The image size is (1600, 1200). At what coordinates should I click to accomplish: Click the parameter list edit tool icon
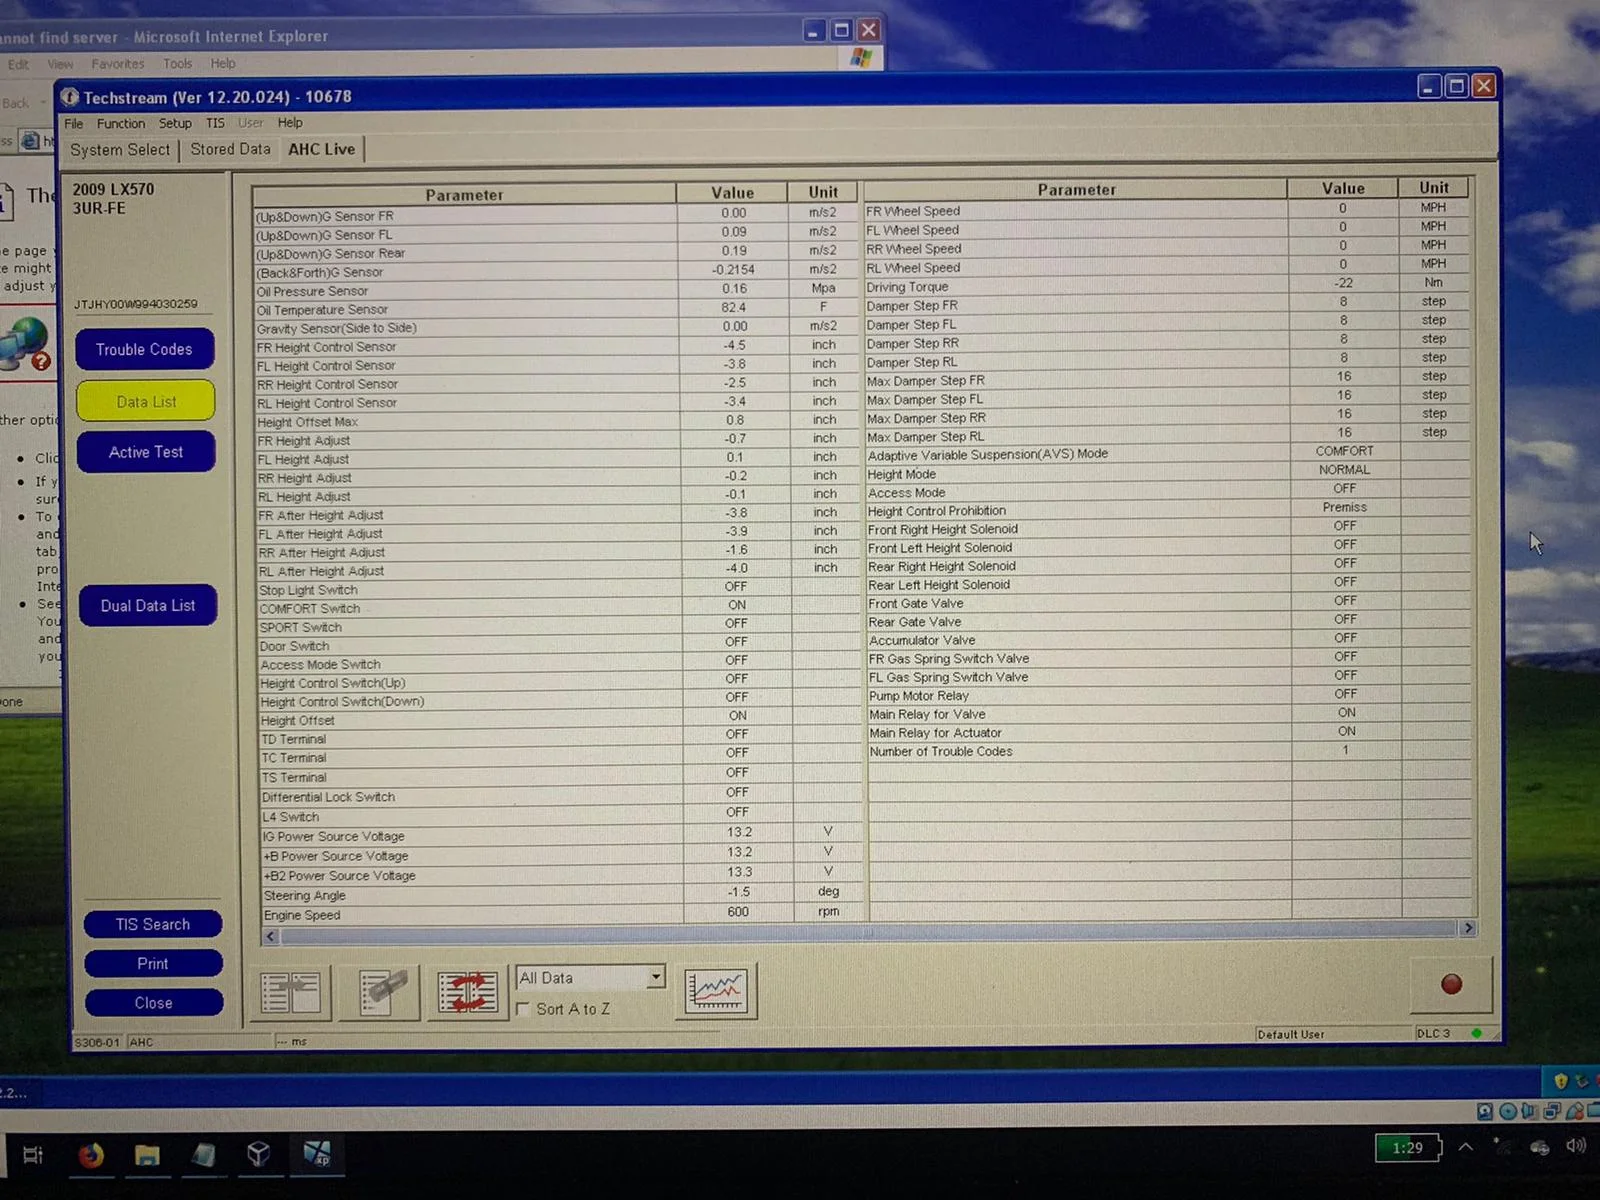[x=380, y=992]
